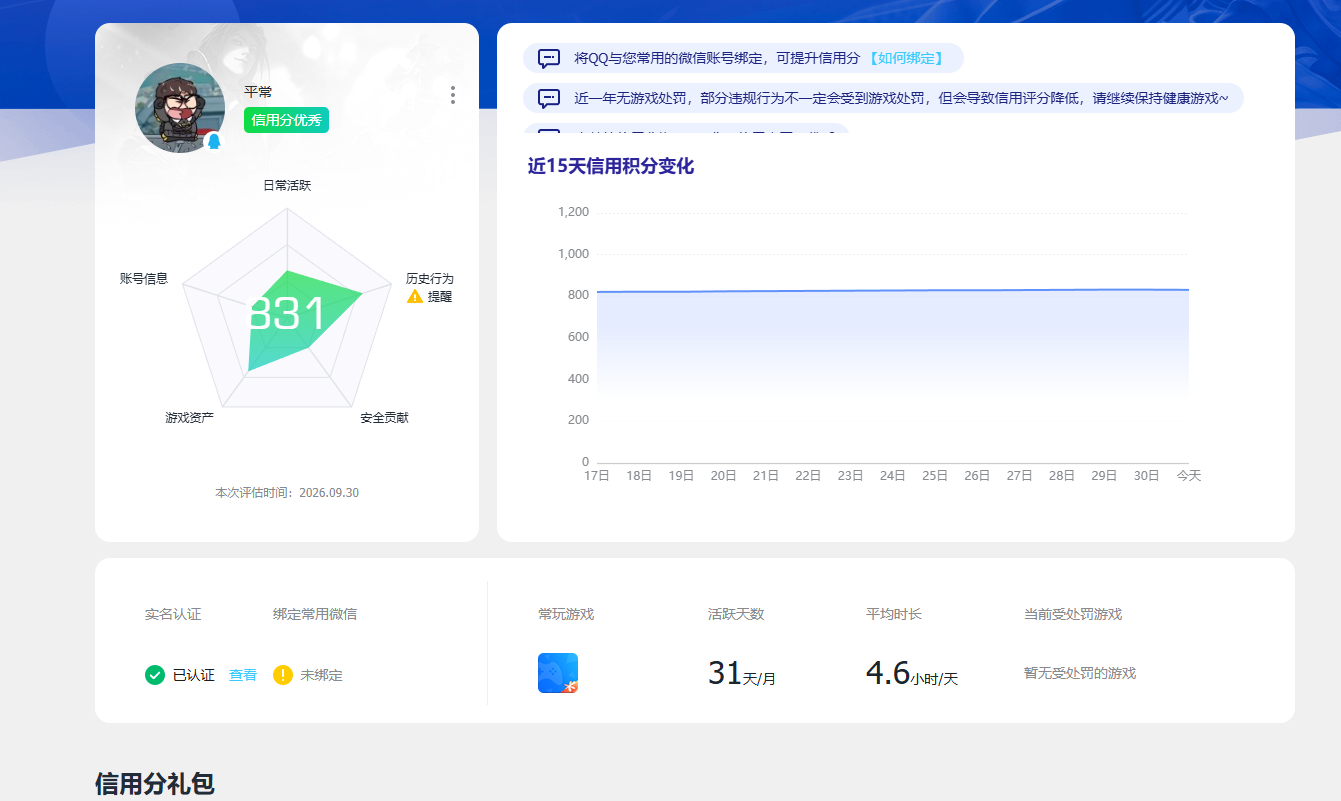Click the QQ penguin badge on avatar
This screenshot has width=1341, height=801.
(x=213, y=141)
